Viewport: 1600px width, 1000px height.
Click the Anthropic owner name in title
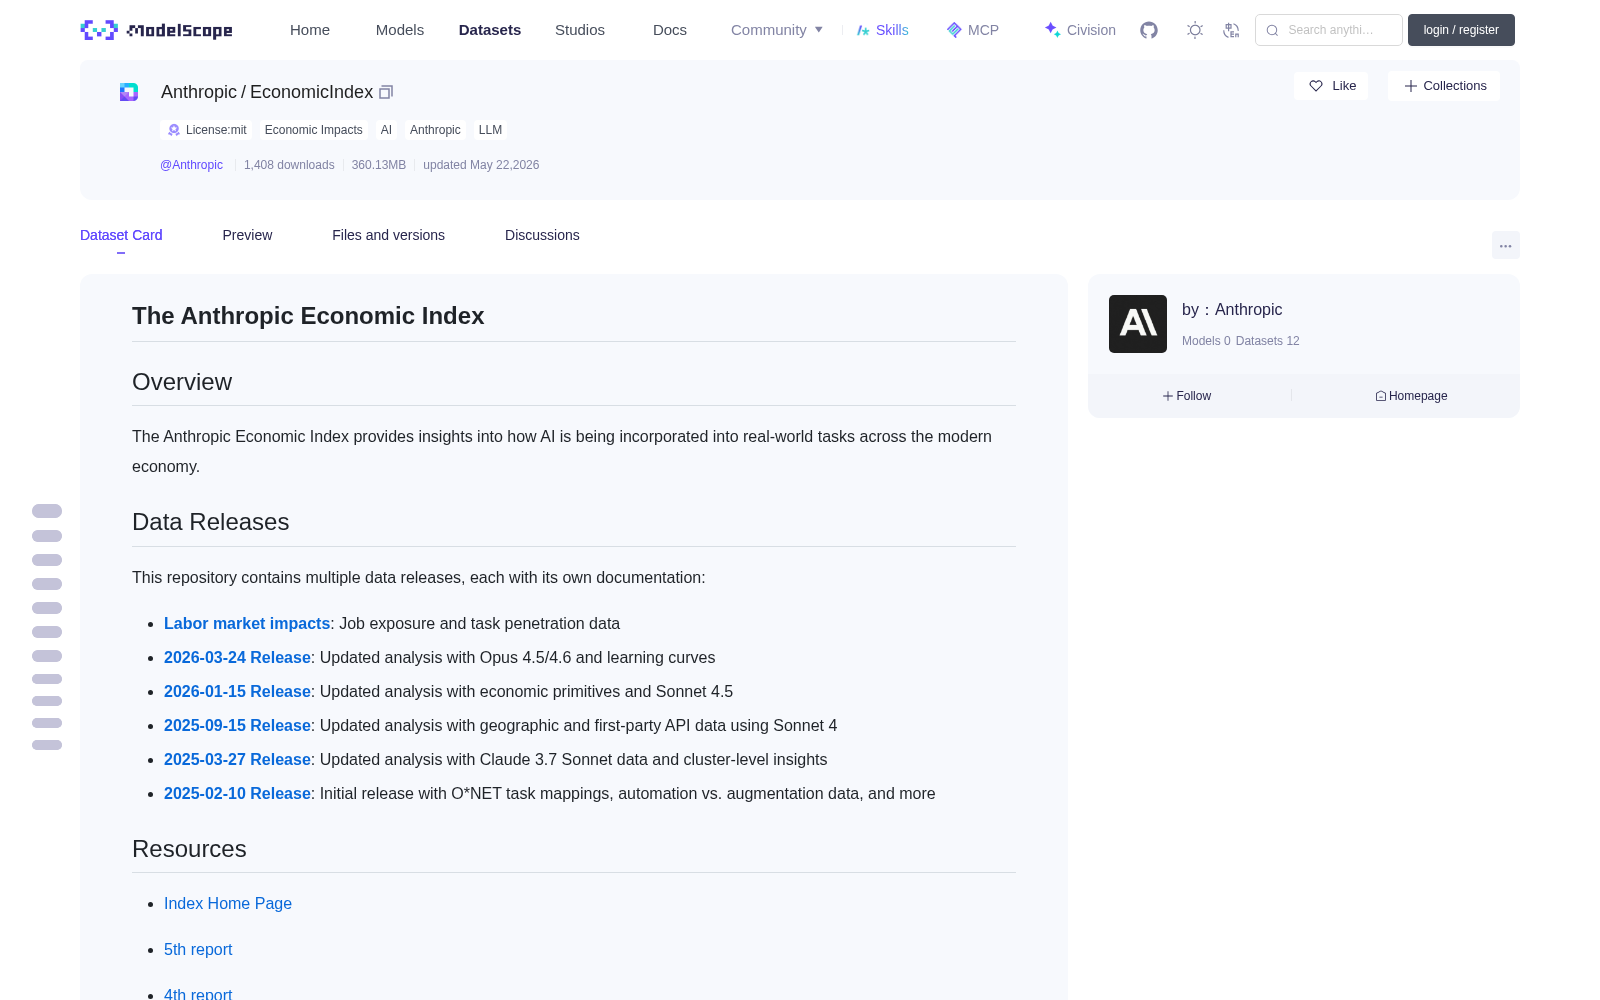[199, 92]
